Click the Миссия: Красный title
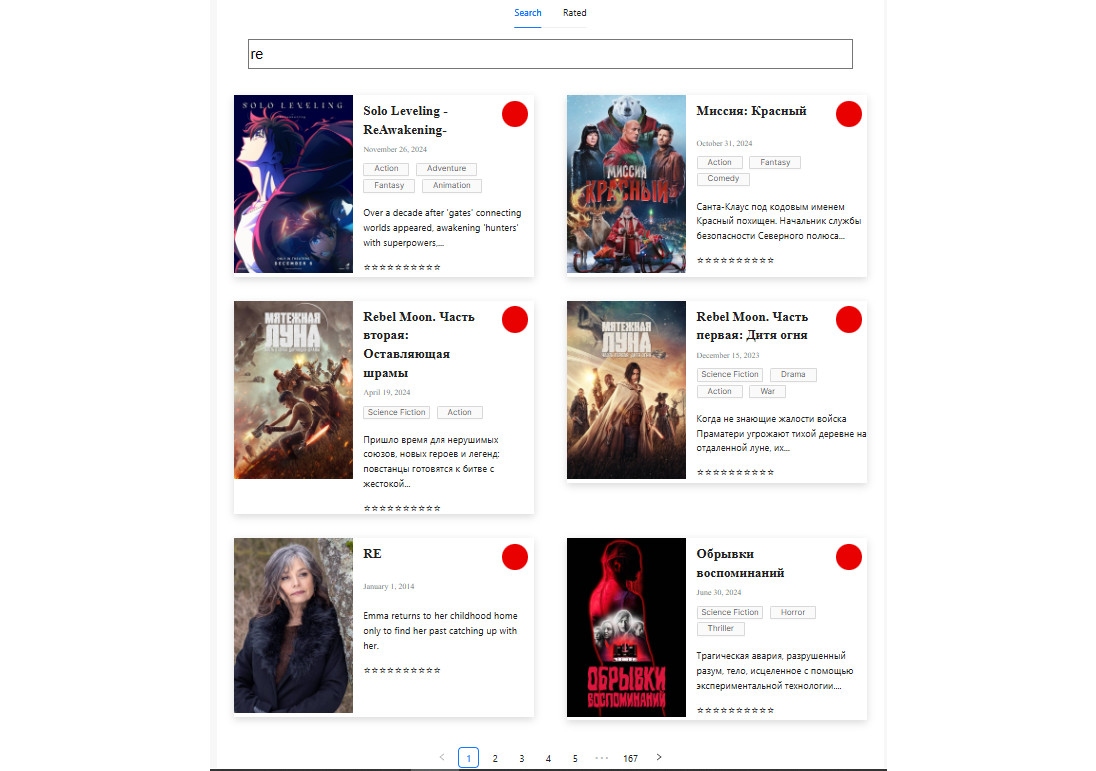The width and height of the screenshot is (1096, 771). tap(751, 110)
